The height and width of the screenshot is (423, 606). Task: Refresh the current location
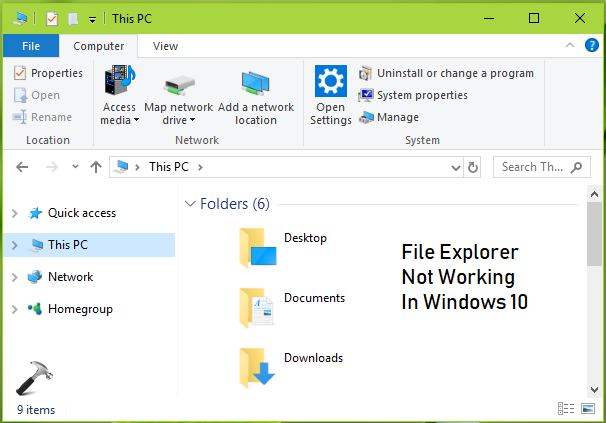click(x=472, y=167)
